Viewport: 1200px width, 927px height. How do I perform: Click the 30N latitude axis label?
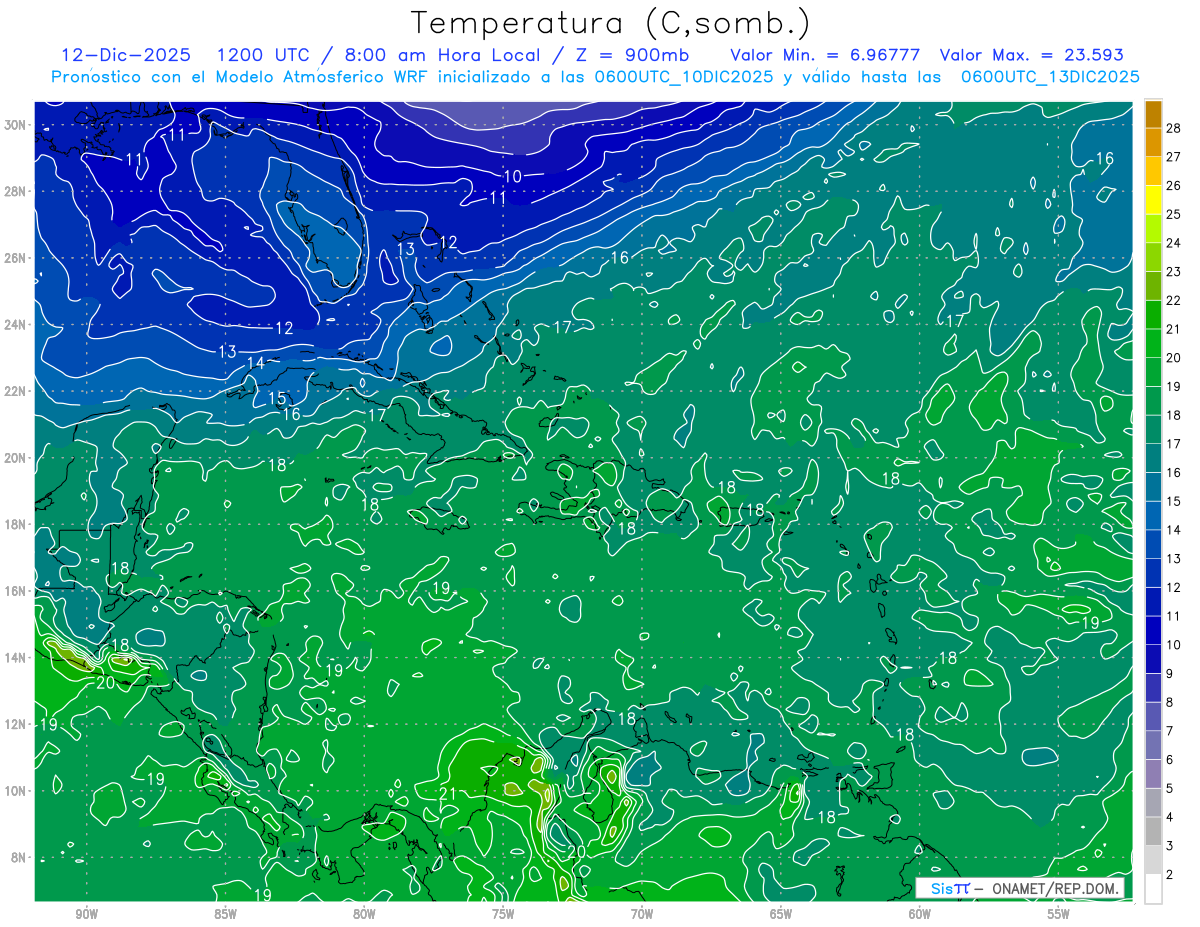pos(16,125)
